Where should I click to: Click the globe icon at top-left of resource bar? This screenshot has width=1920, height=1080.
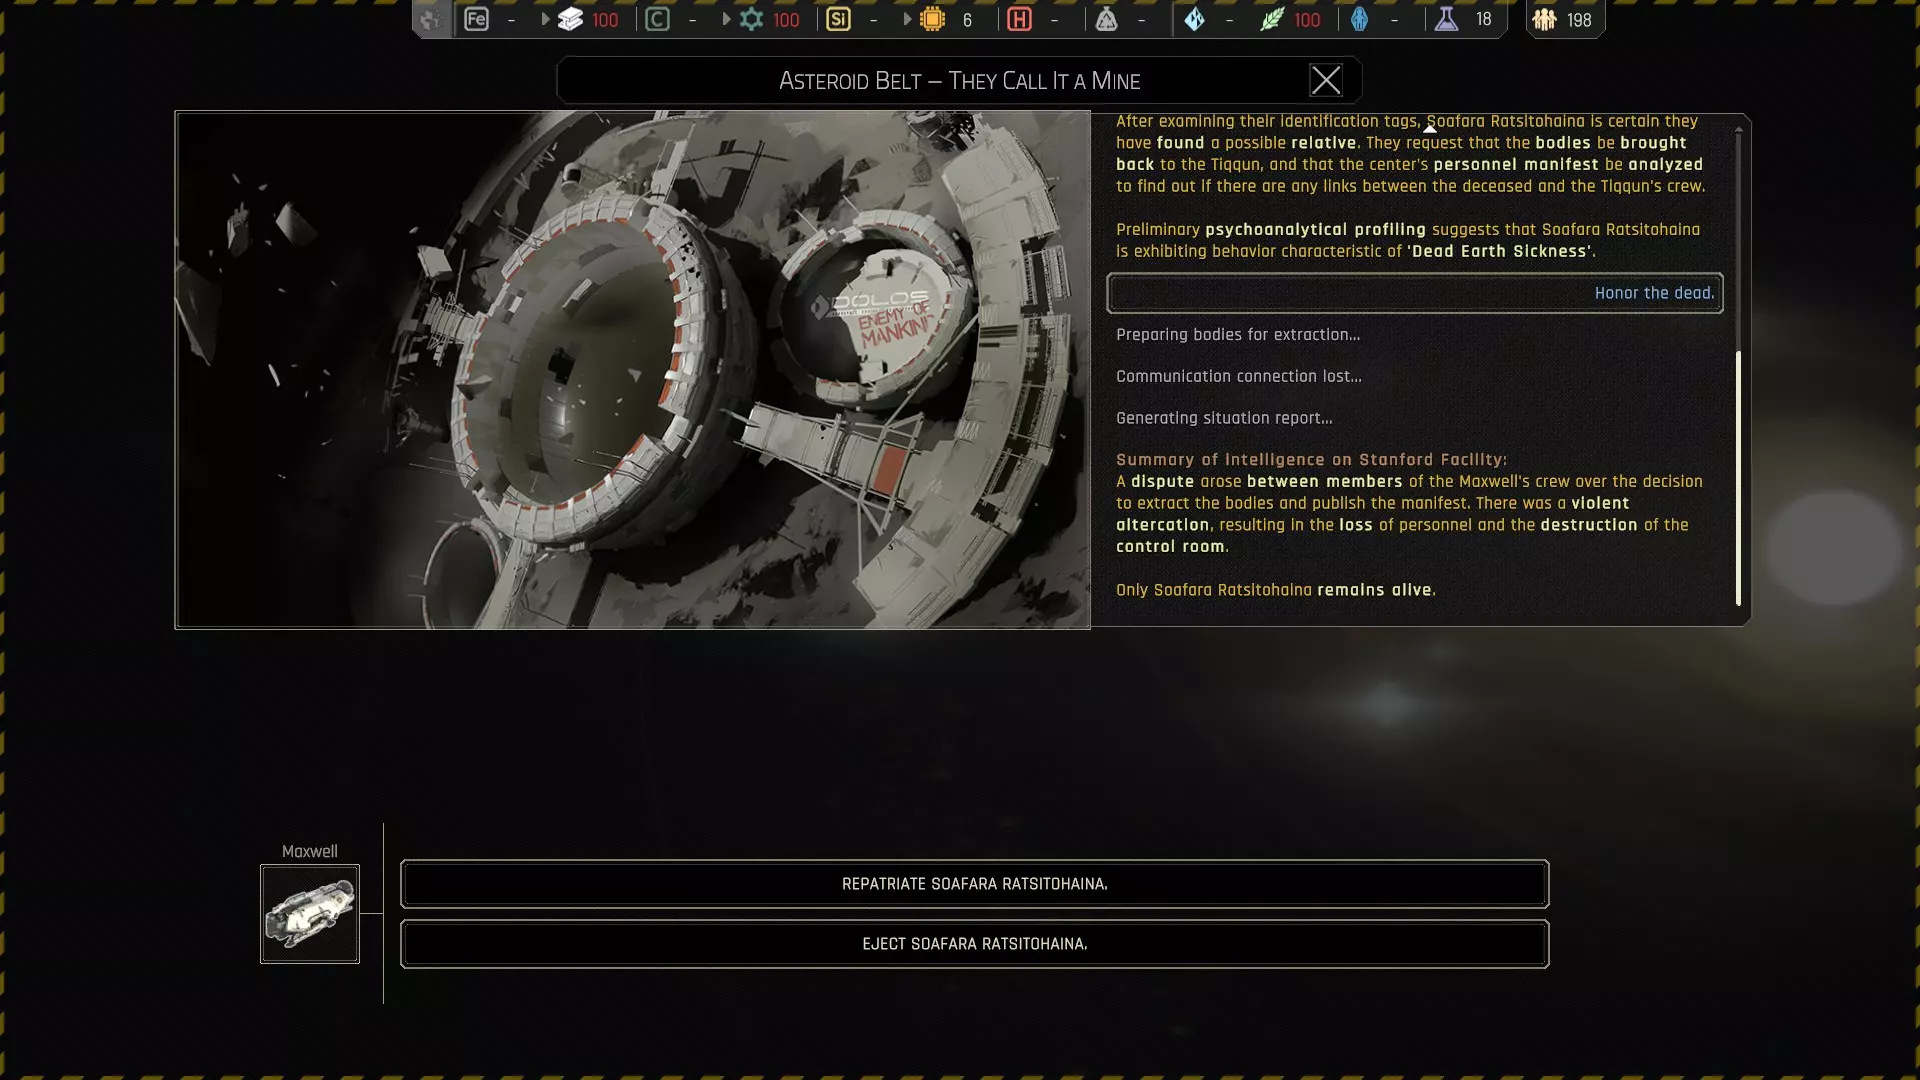click(x=431, y=19)
